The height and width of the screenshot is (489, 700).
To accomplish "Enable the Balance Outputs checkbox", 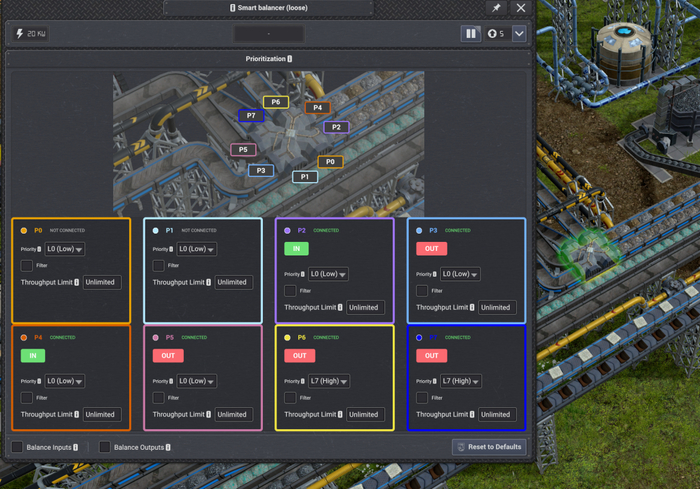I will tap(104, 447).
